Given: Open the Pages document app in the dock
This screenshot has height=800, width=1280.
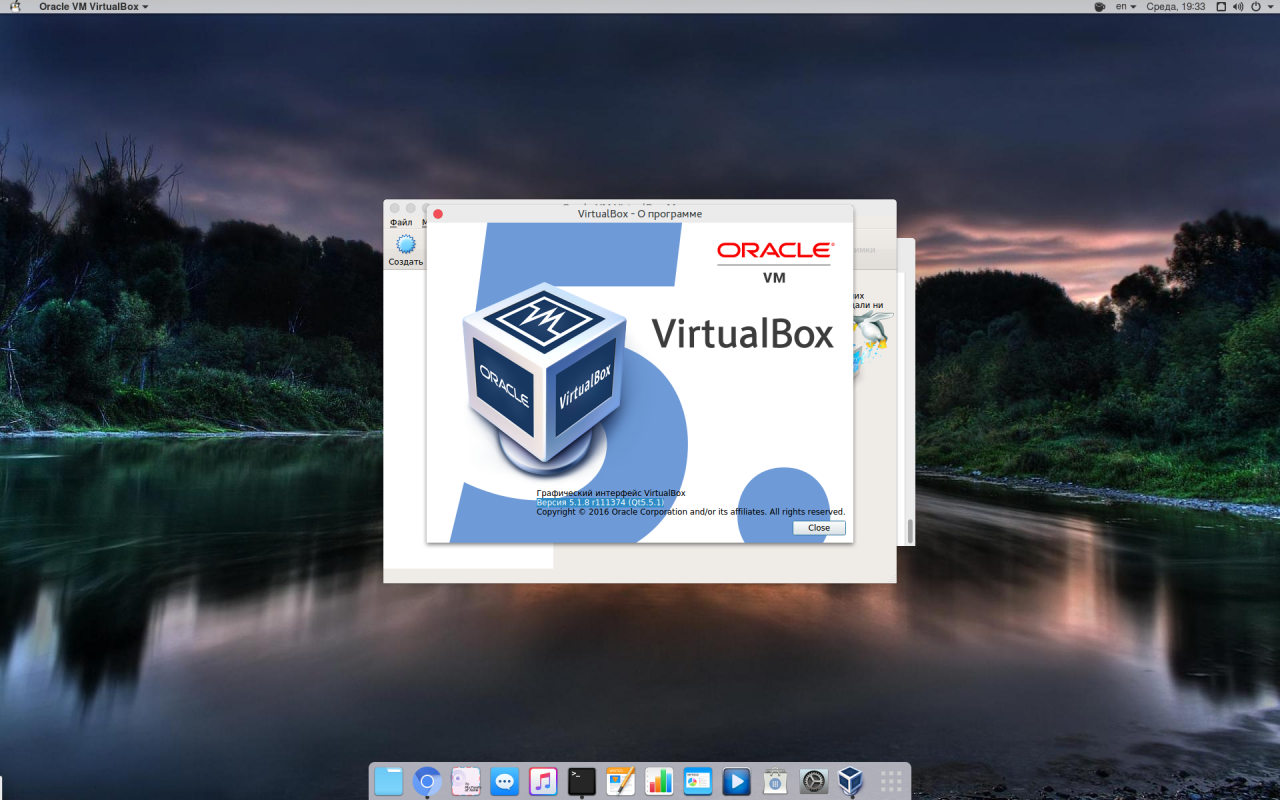Looking at the screenshot, I should (620, 781).
